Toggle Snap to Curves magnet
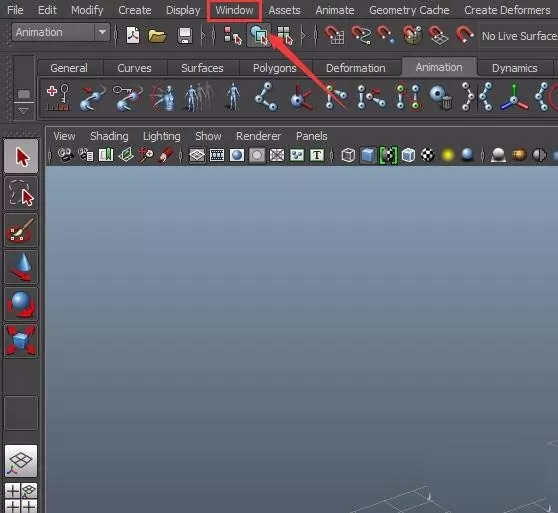Screen dimensions: 558x513 point(361,35)
